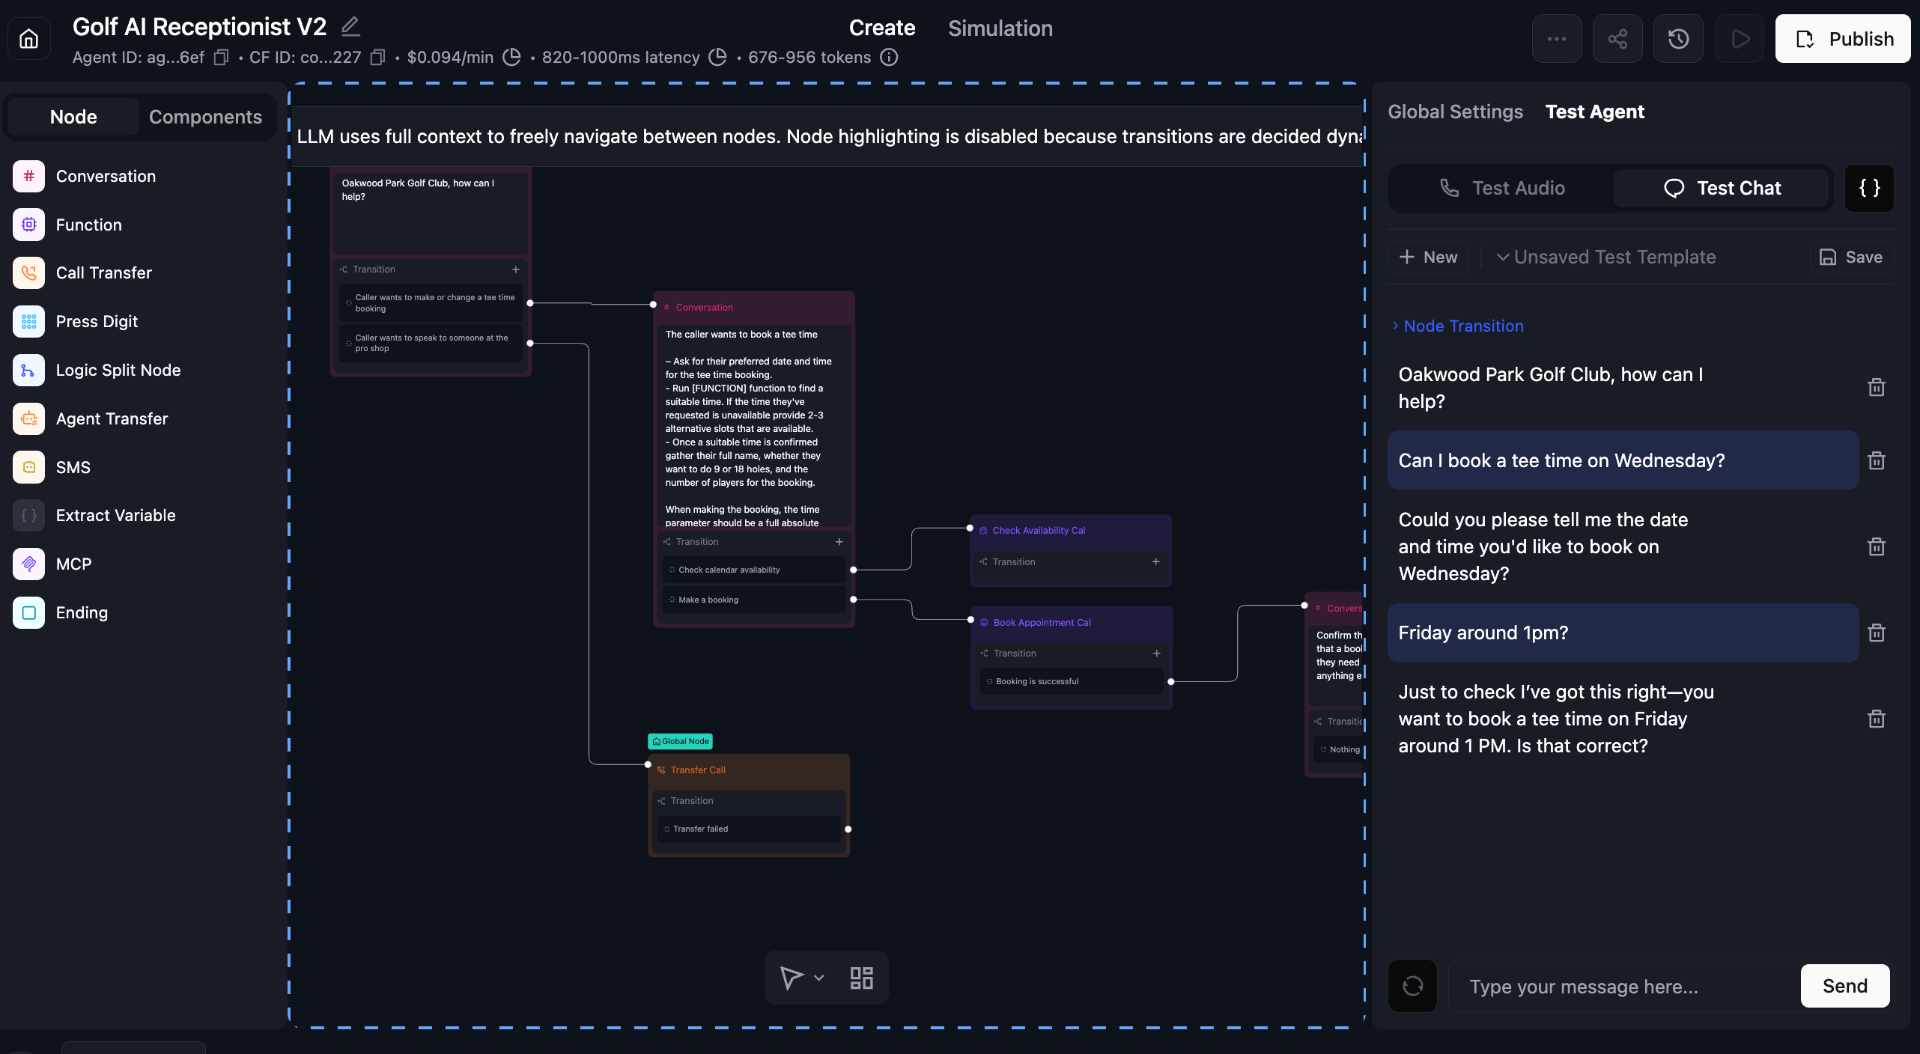1920x1054 pixels.
Task: Open Global Settings panel
Action: tap(1455, 112)
